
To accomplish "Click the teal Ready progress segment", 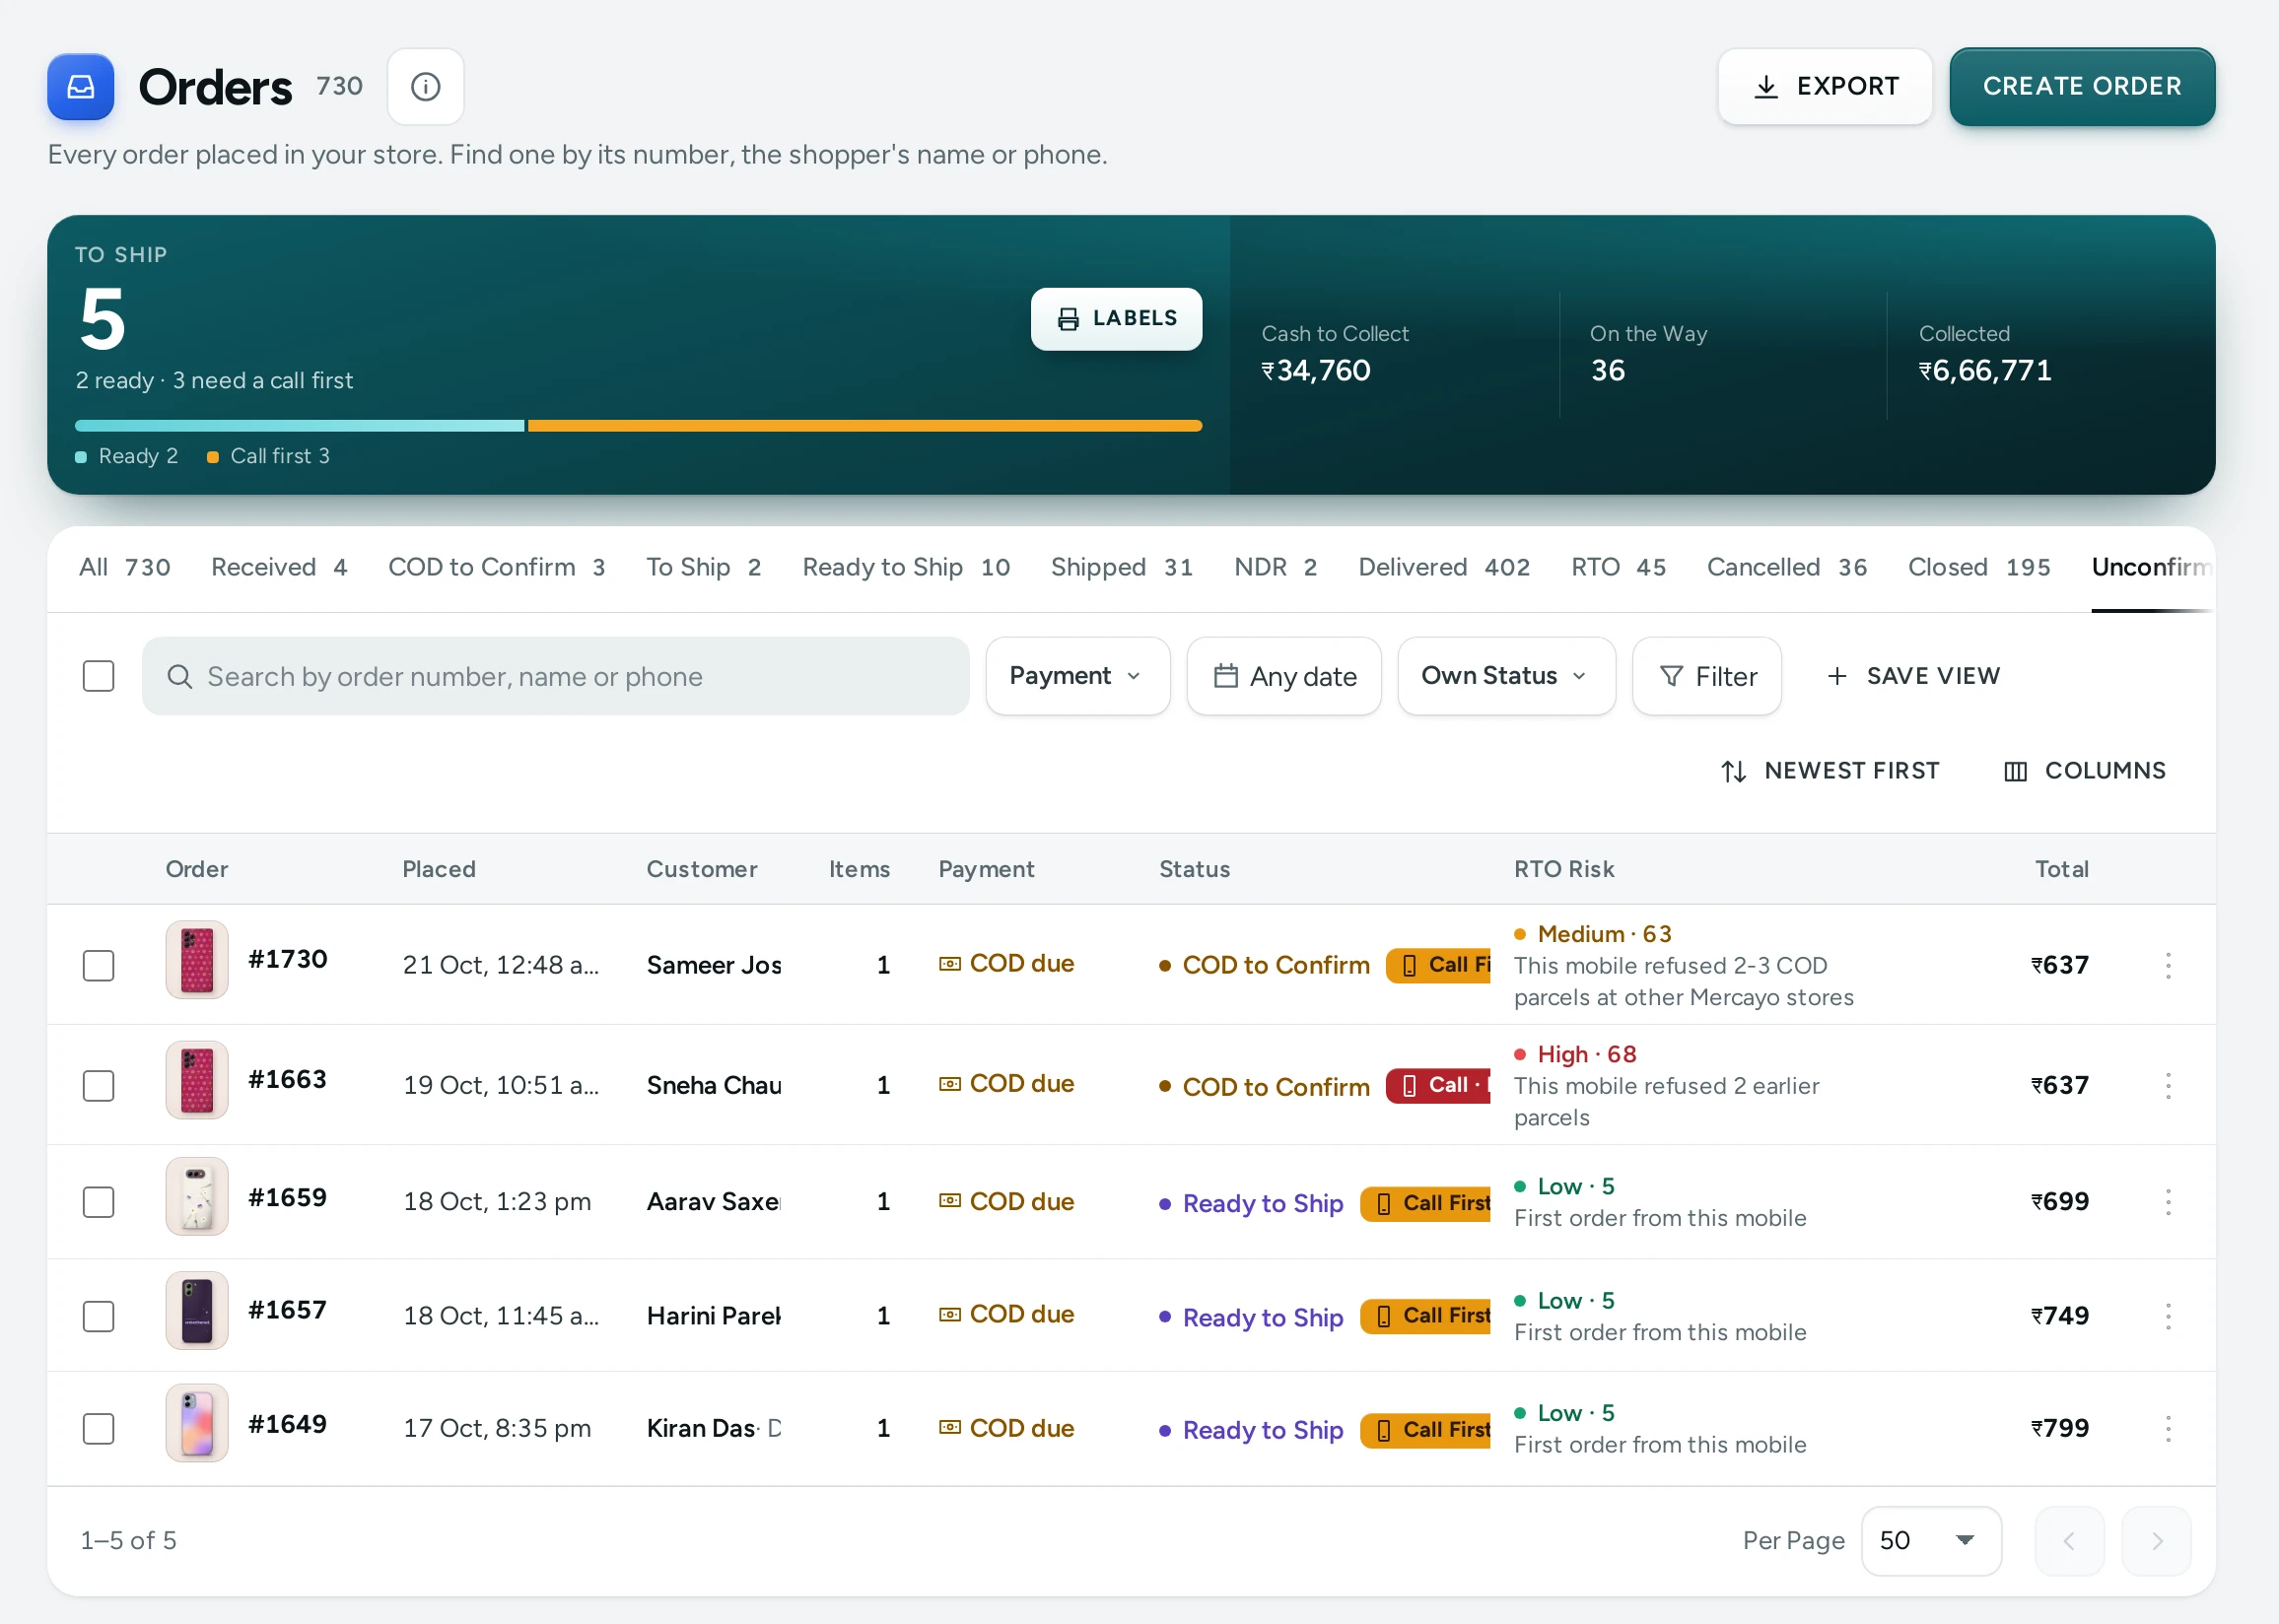I will pyautogui.click(x=299, y=426).
